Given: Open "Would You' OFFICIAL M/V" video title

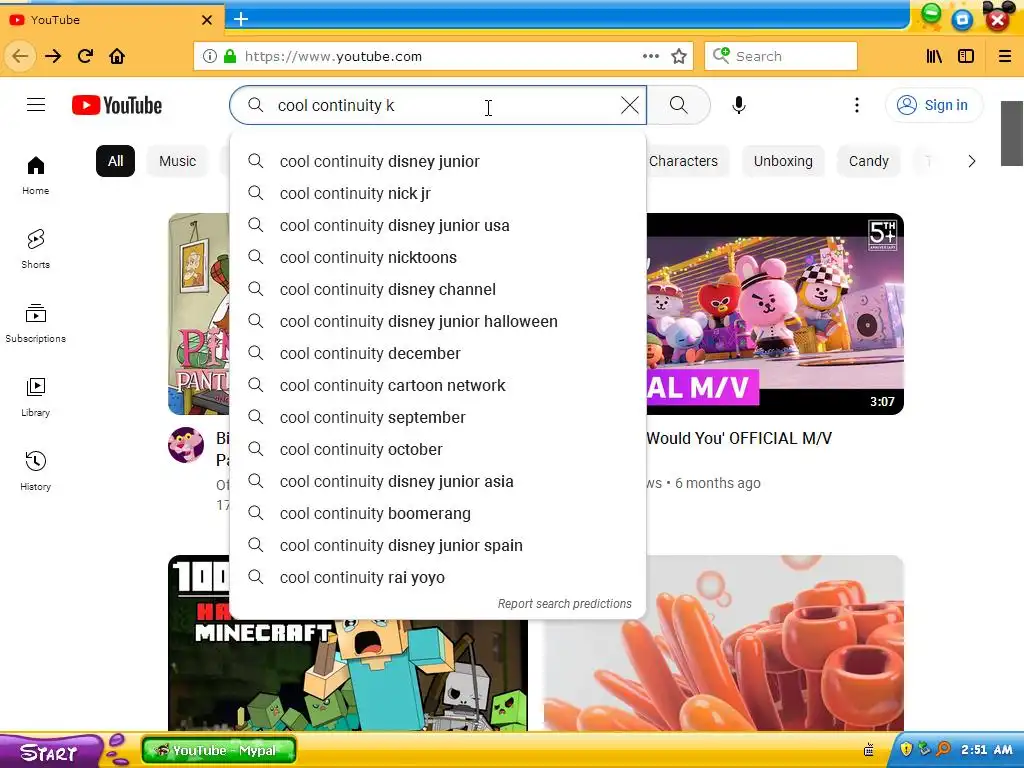Looking at the screenshot, I should [739, 438].
